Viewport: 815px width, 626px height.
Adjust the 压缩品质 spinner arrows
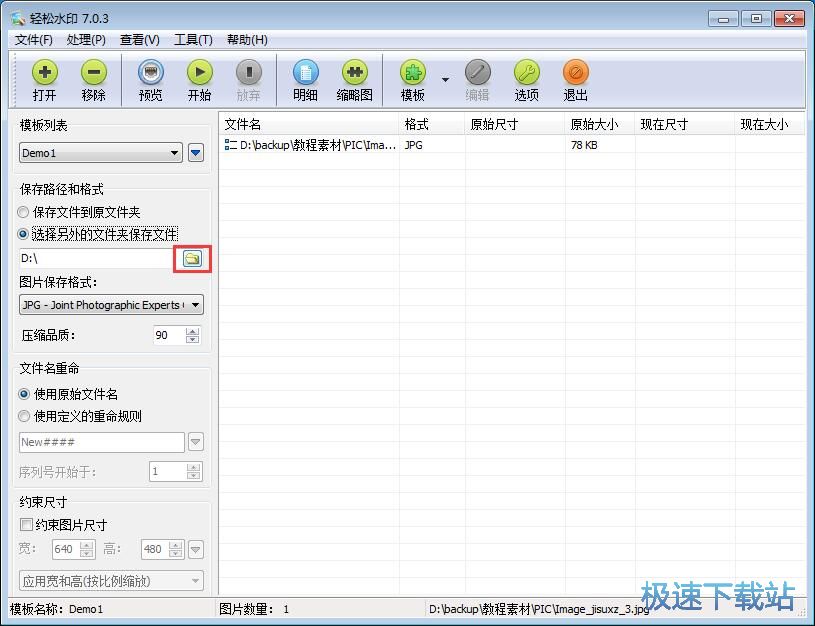[192, 335]
